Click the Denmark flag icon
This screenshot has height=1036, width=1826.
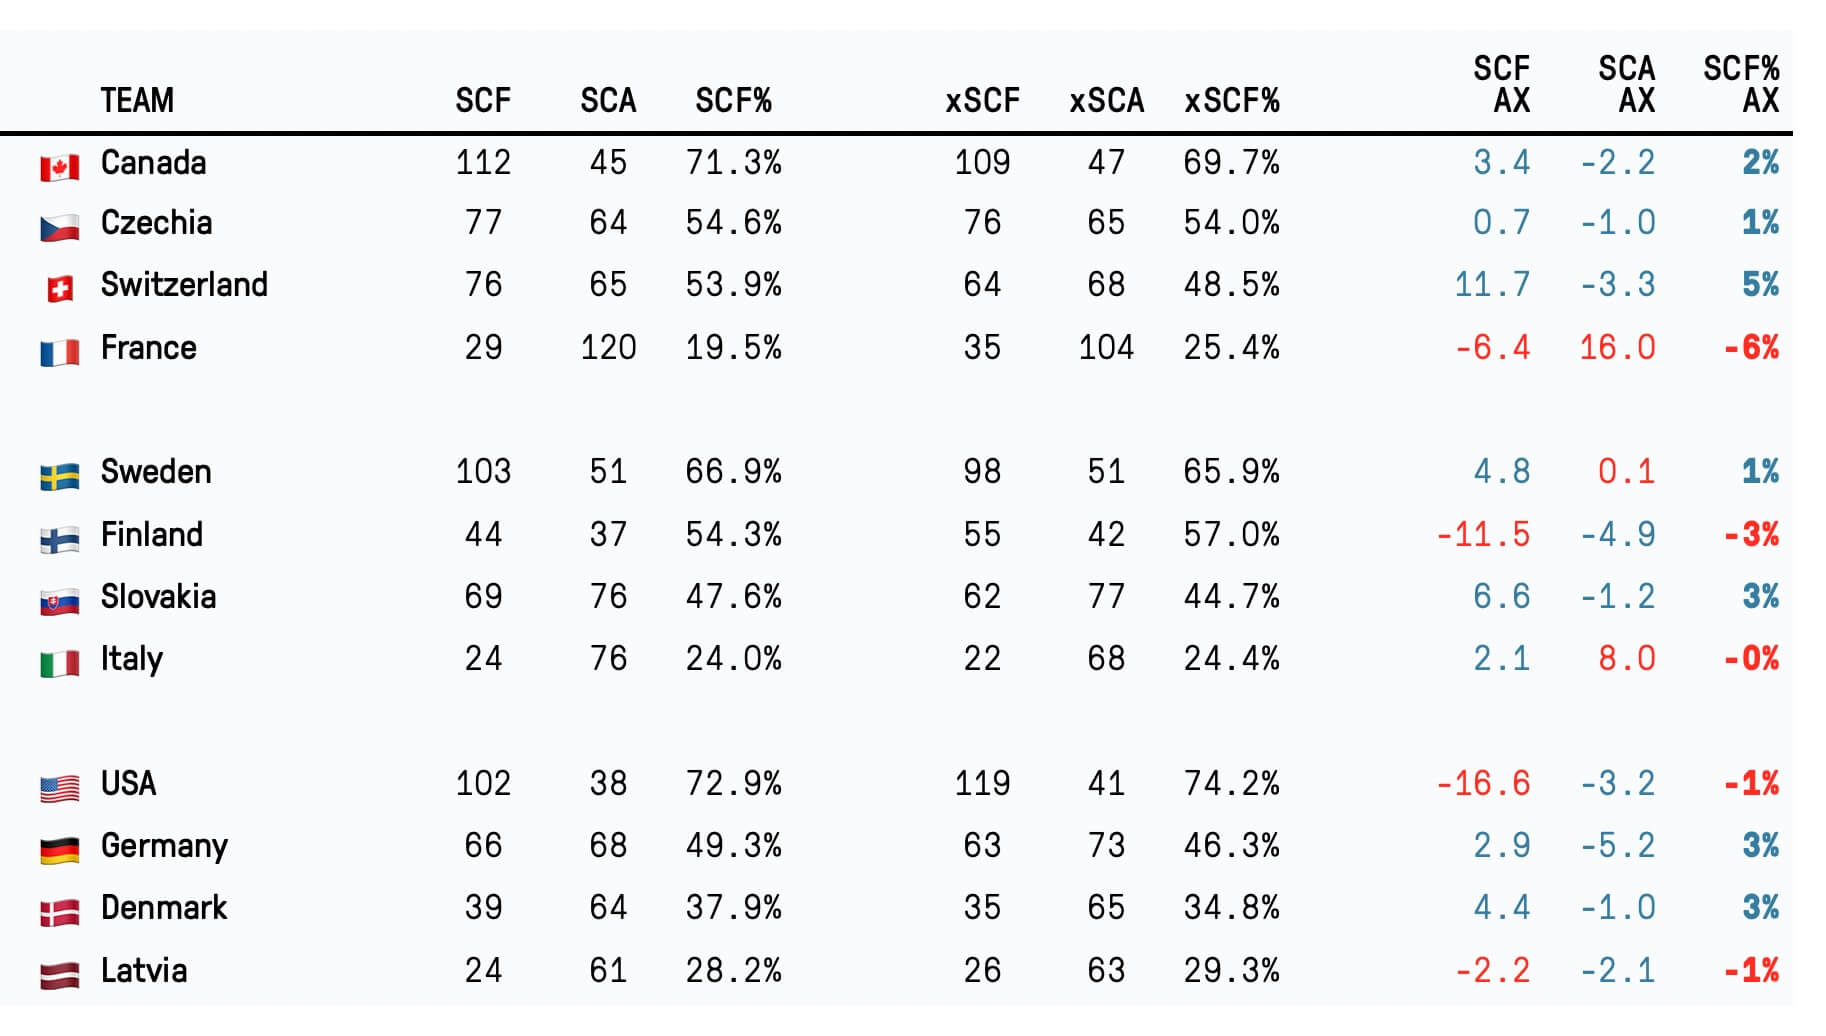click(59, 913)
